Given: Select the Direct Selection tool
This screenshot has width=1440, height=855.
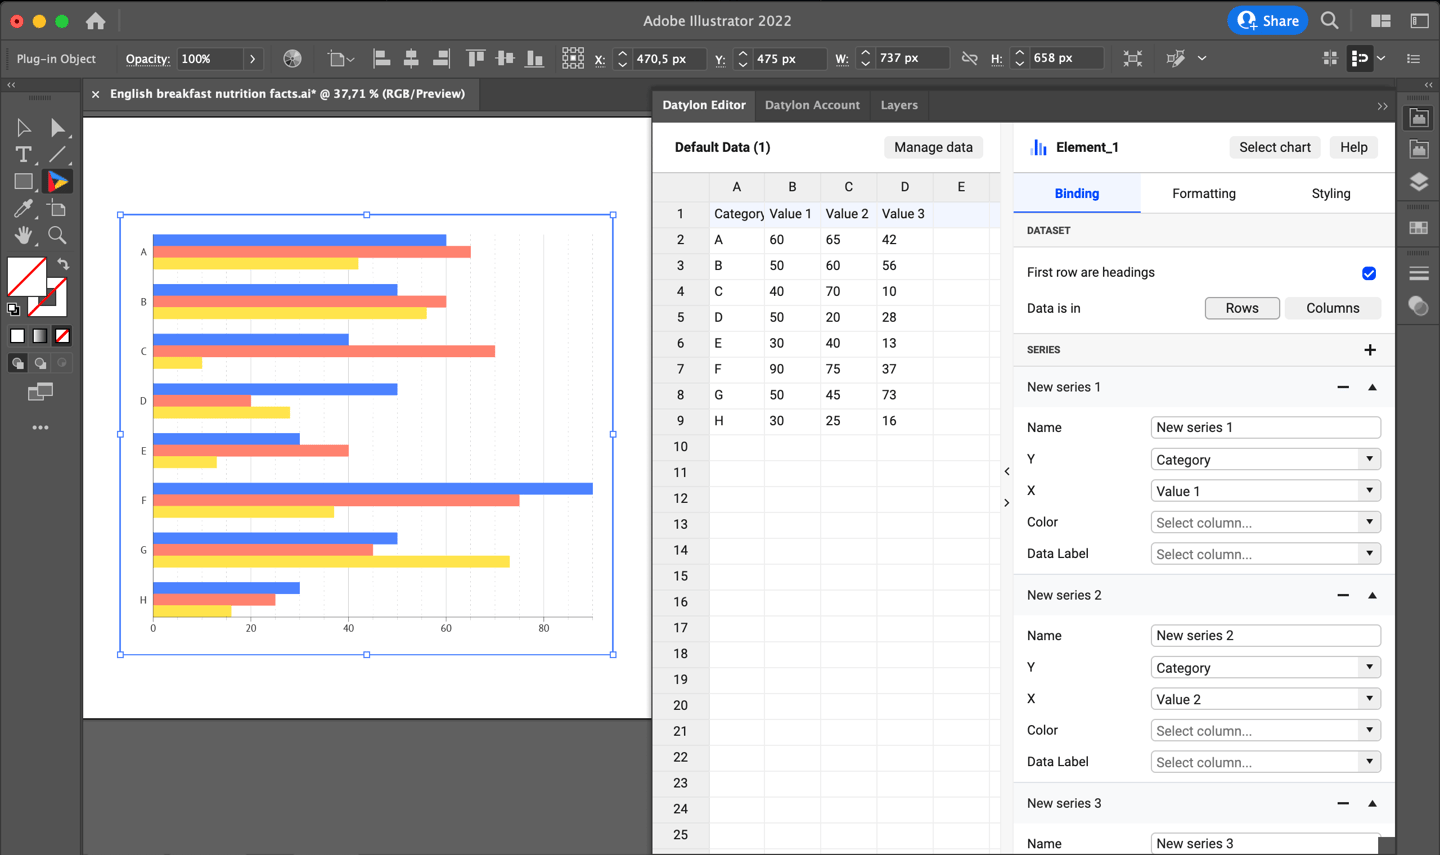Looking at the screenshot, I should tap(58, 127).
